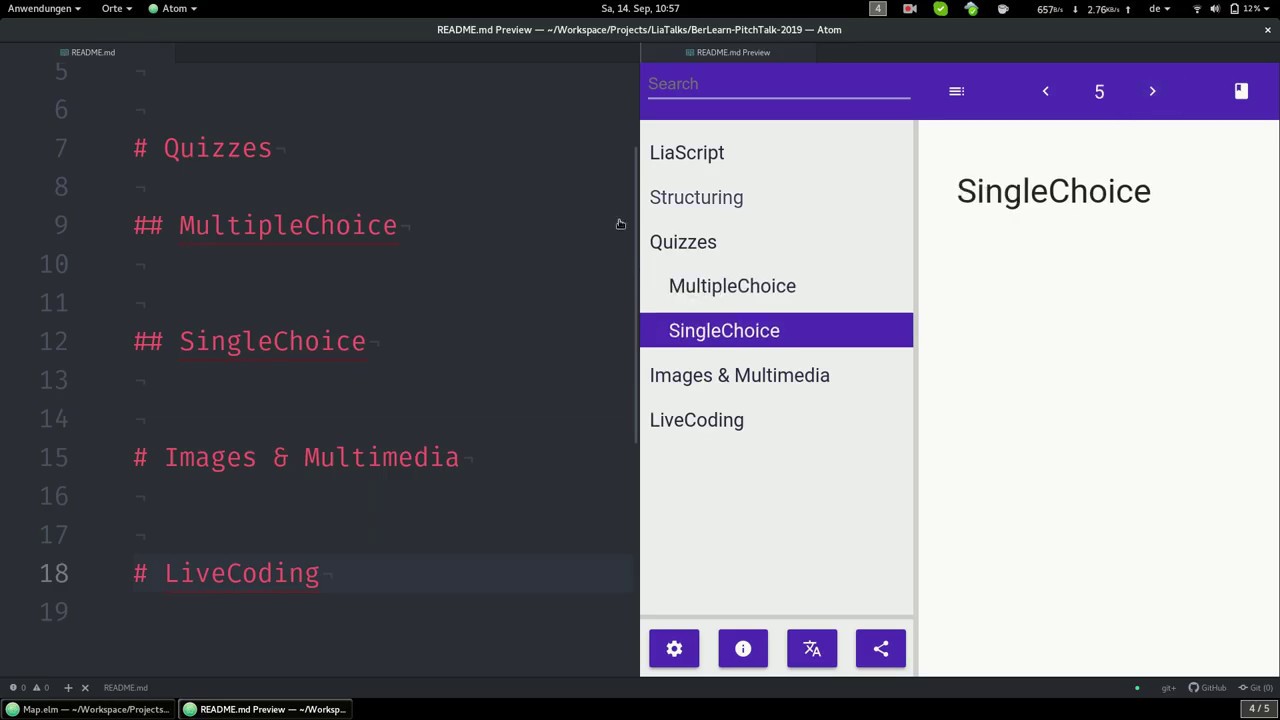1280x720 pixels.
Task: Click the share button in preview
Action: [881, 649]
